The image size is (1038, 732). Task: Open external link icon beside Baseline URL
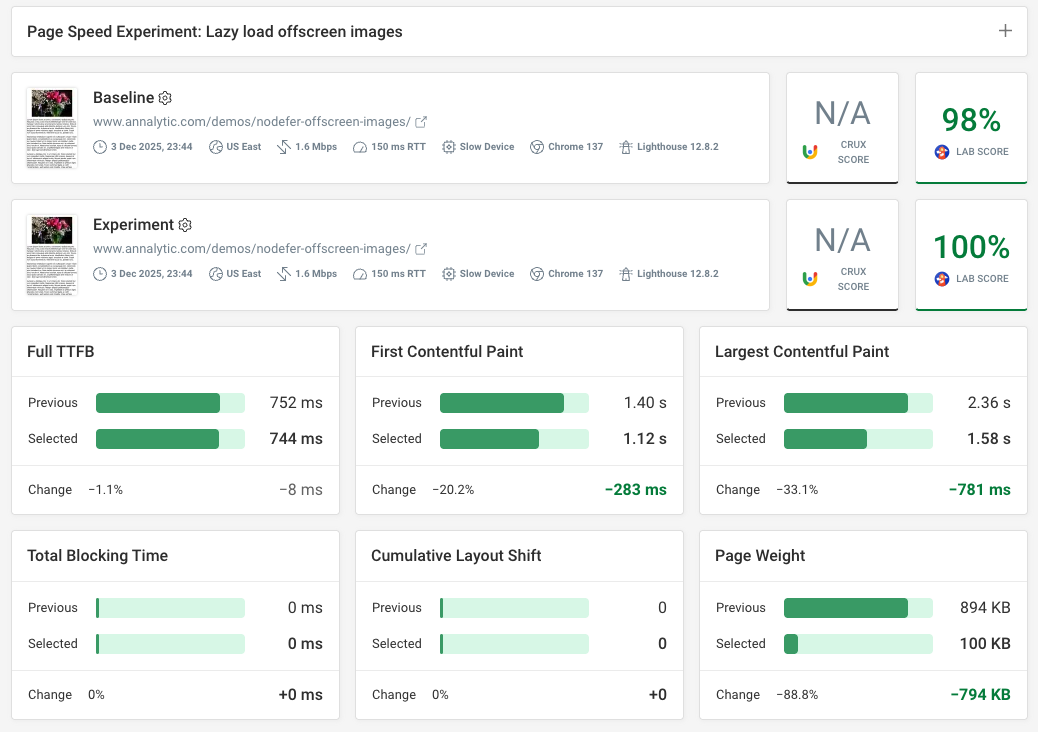pyautogui.click(x=421, y=122)
